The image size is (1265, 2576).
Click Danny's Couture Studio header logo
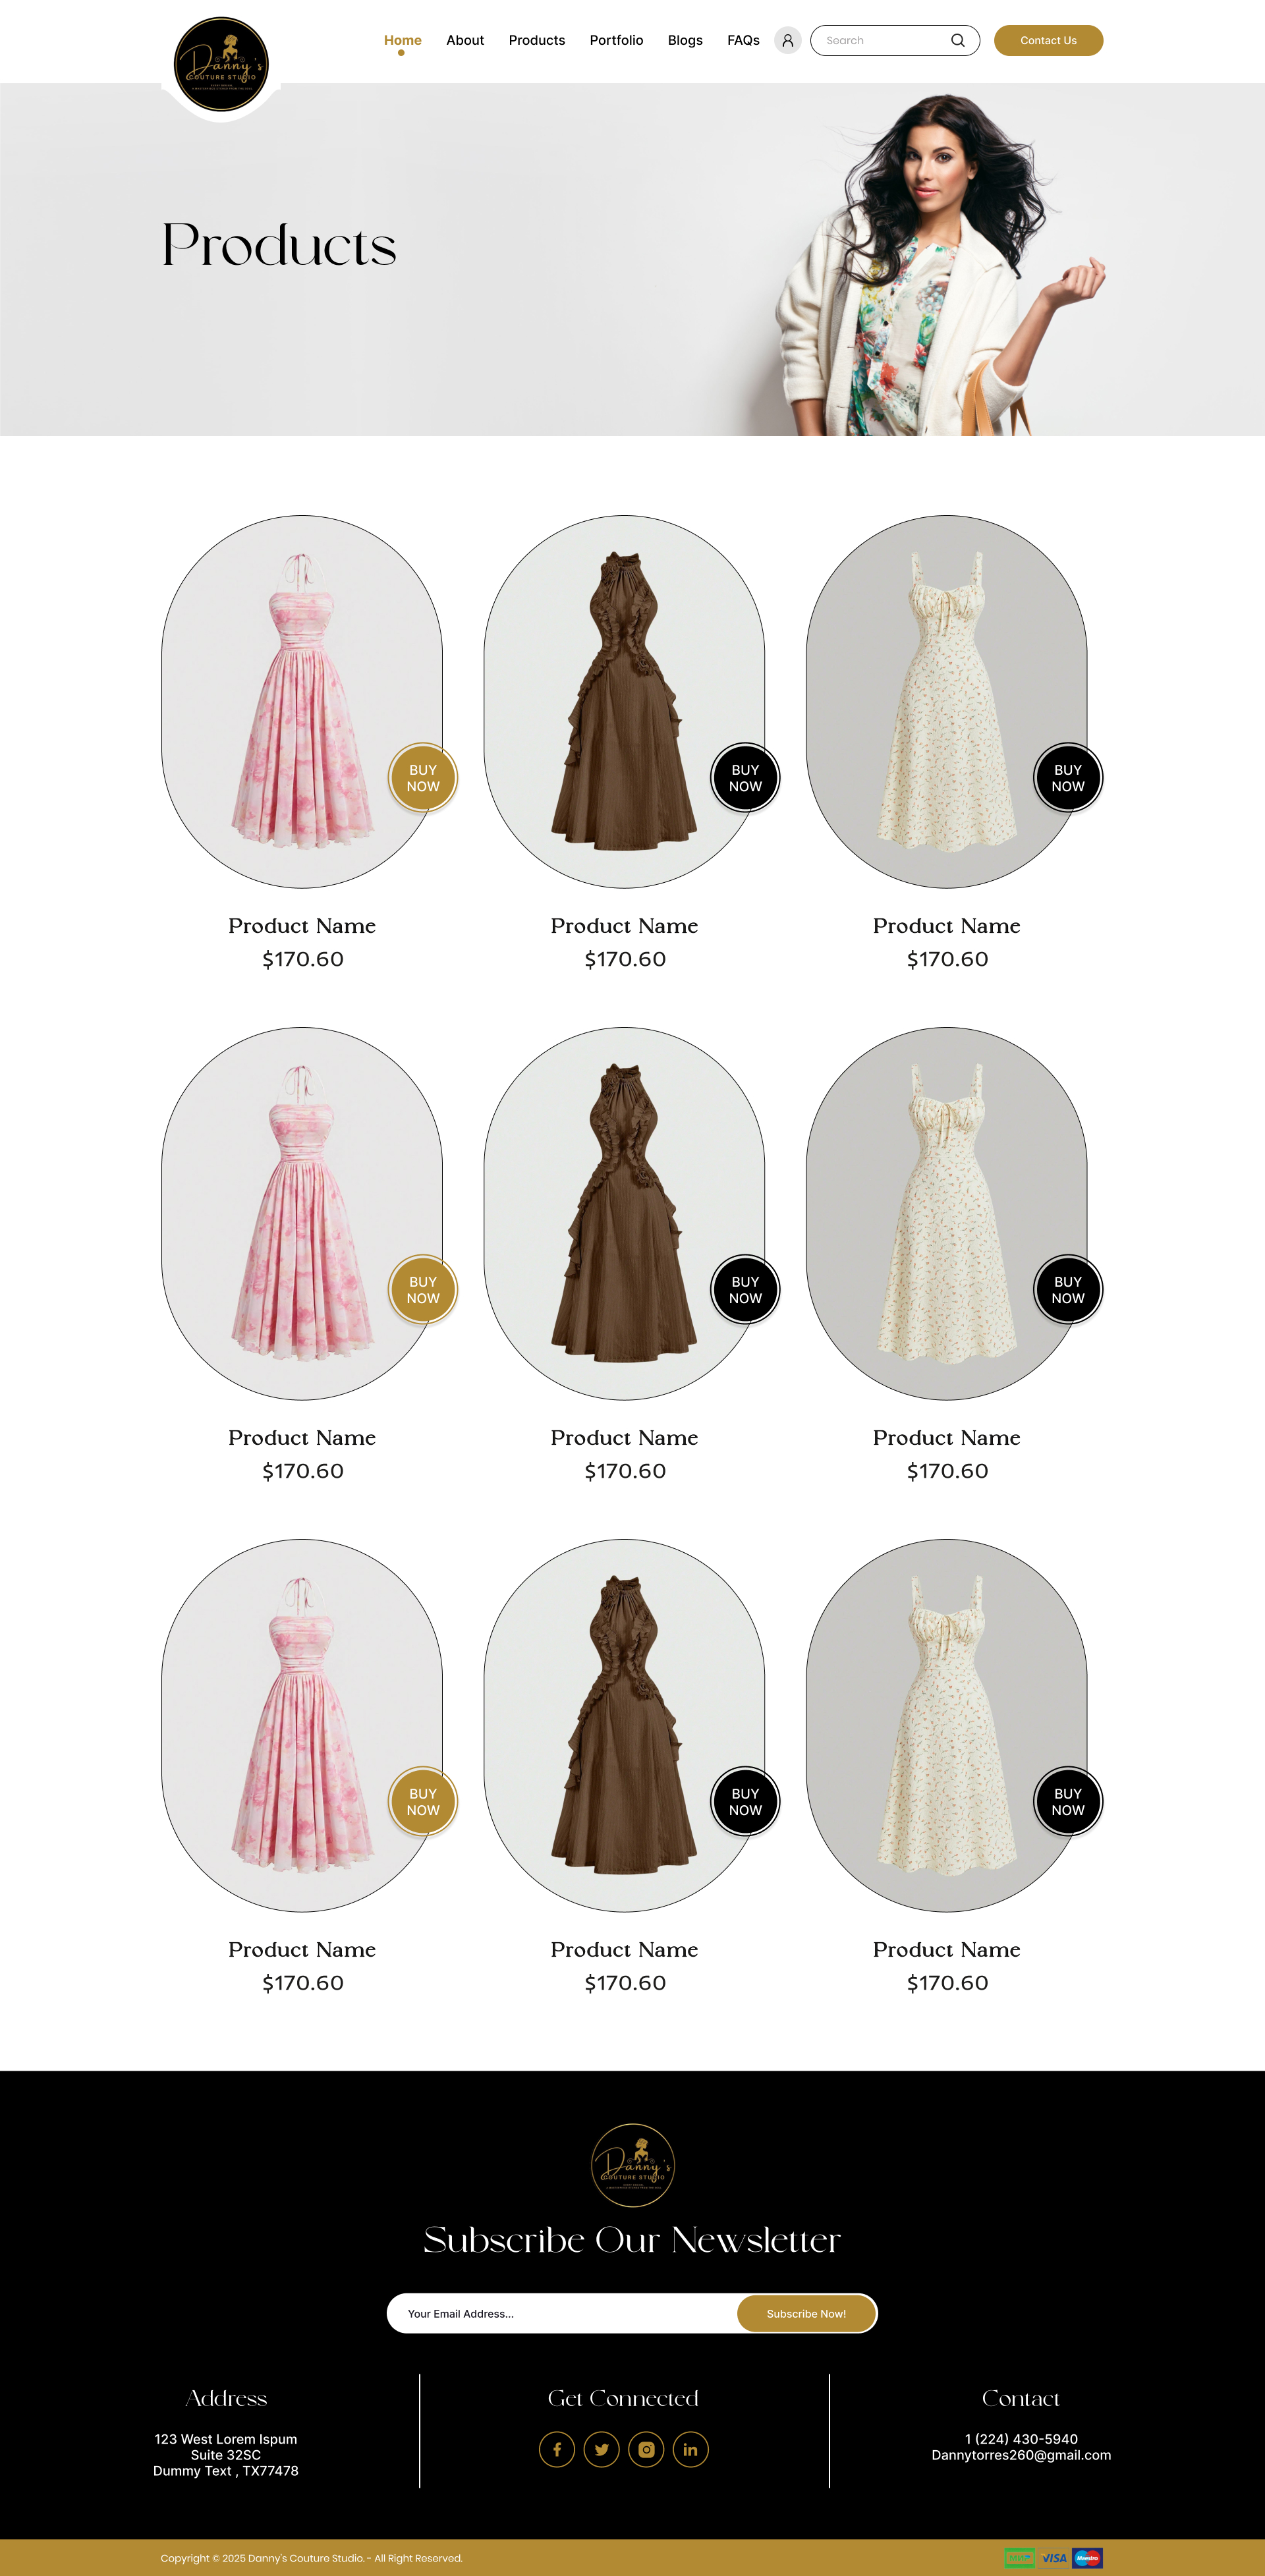tap(221, 64)
